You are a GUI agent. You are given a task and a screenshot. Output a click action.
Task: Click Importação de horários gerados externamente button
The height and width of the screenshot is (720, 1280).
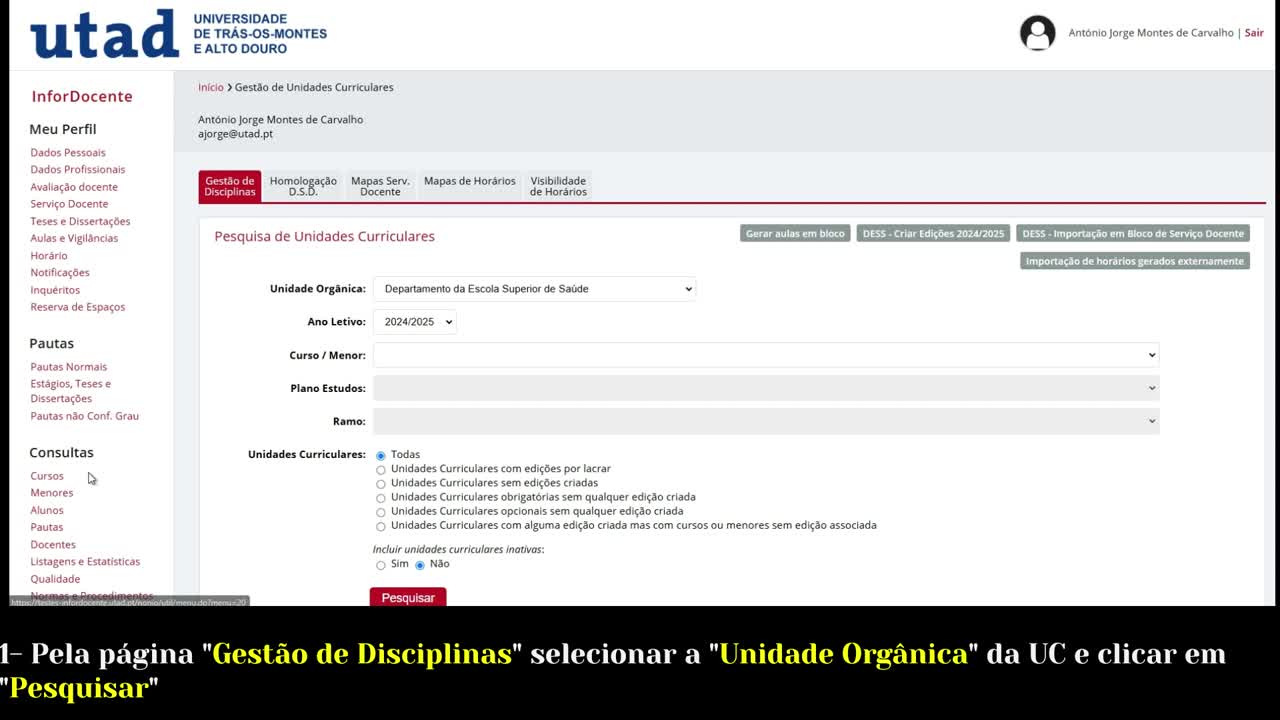click(1135, 261)
